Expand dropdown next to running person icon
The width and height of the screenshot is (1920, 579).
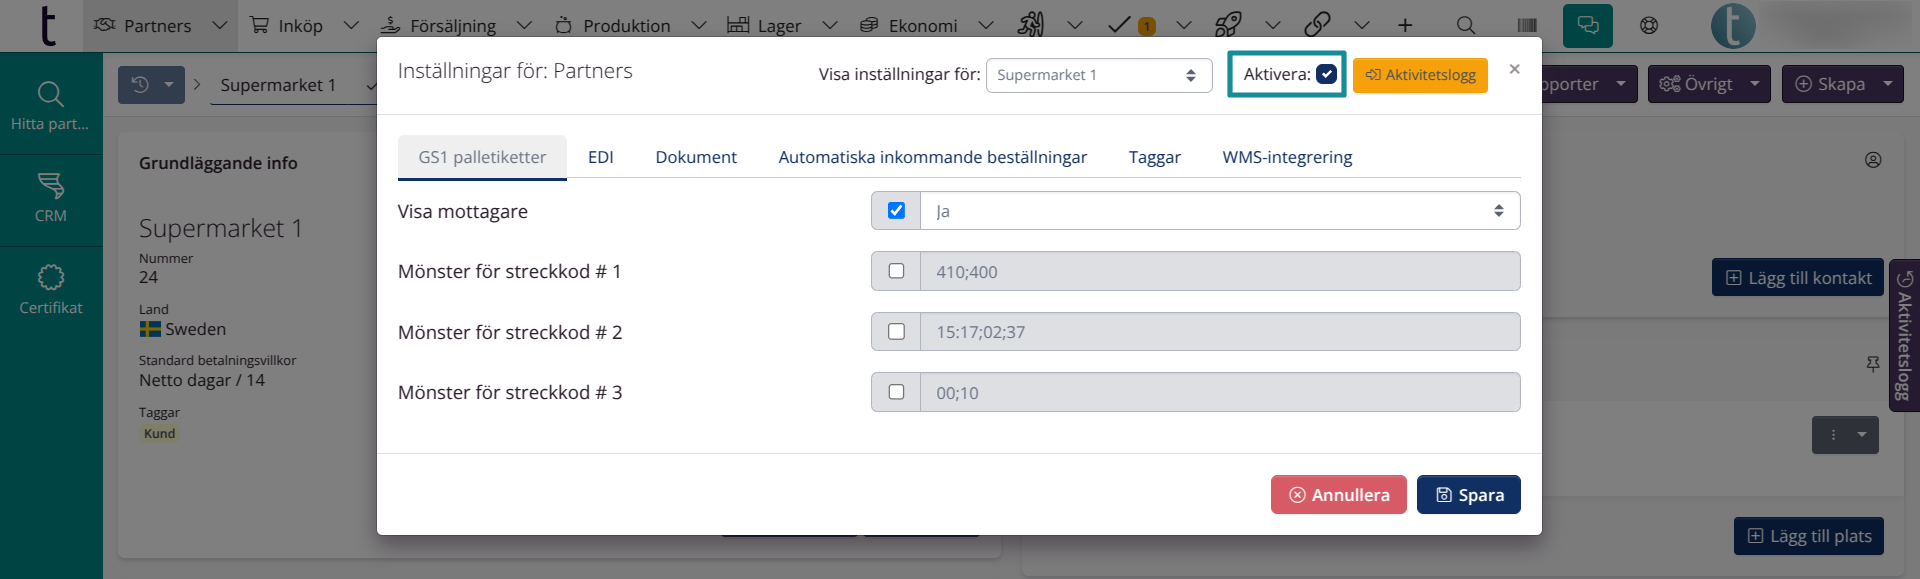[x=1075, y=25]
